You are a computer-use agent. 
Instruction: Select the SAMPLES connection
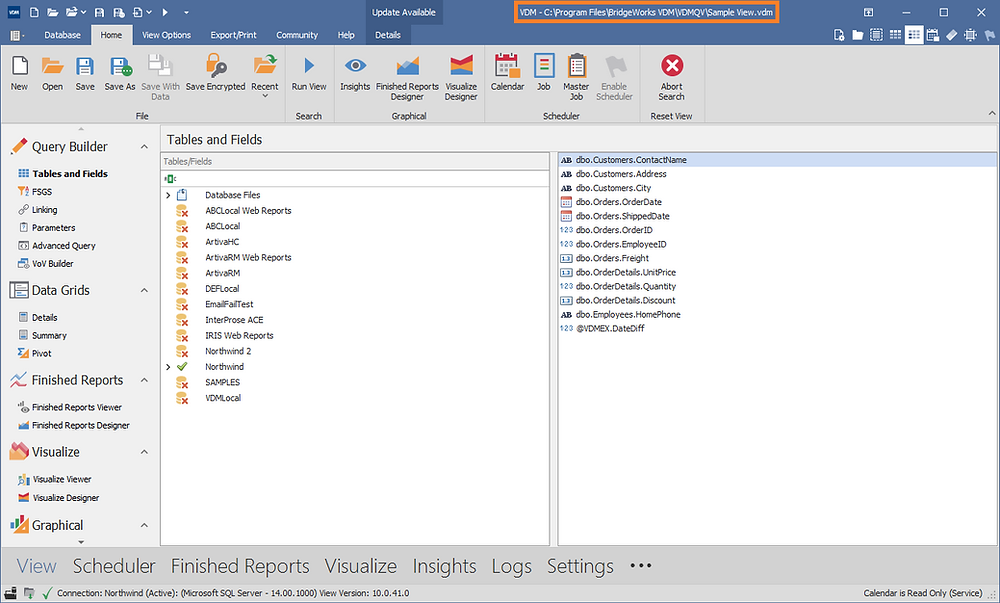[223, 382]
